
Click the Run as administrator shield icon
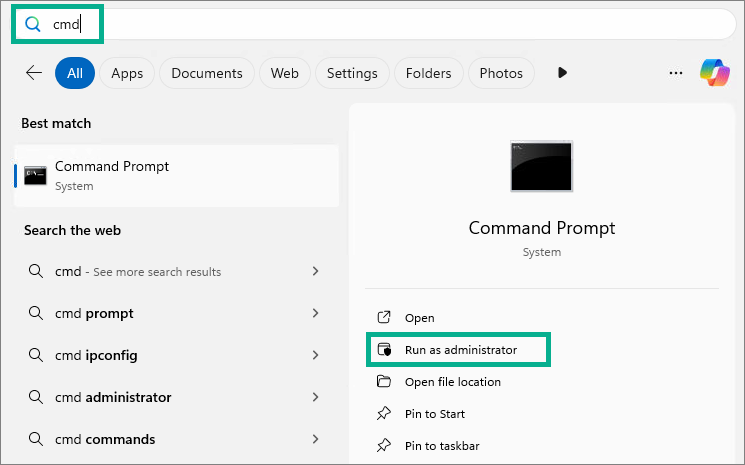pyautogui.click(x=384, y=350)
